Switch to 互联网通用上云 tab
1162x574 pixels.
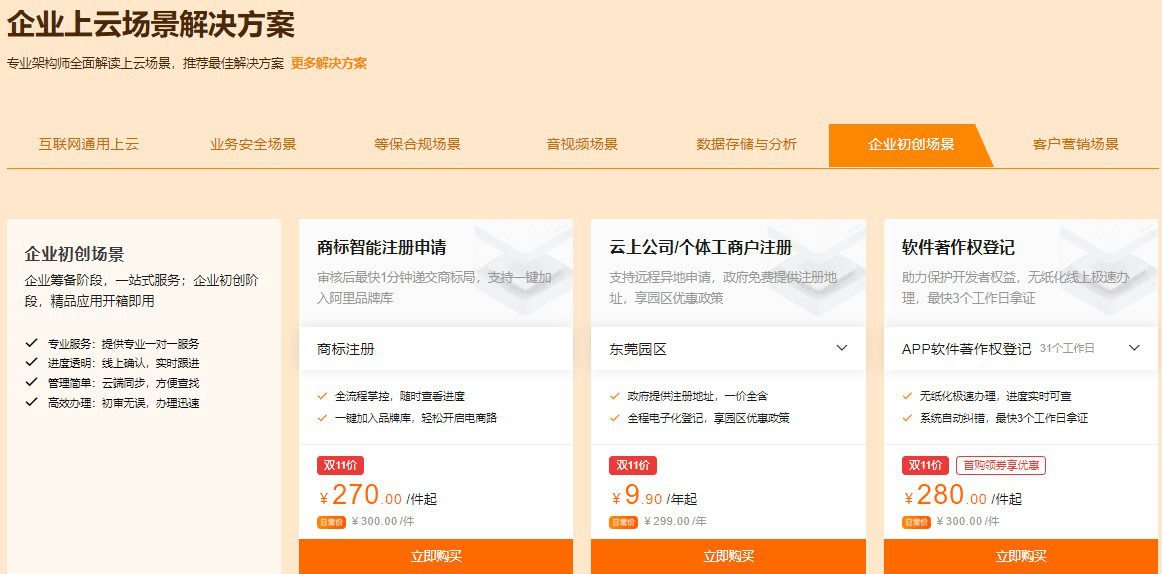click(89, 144)
